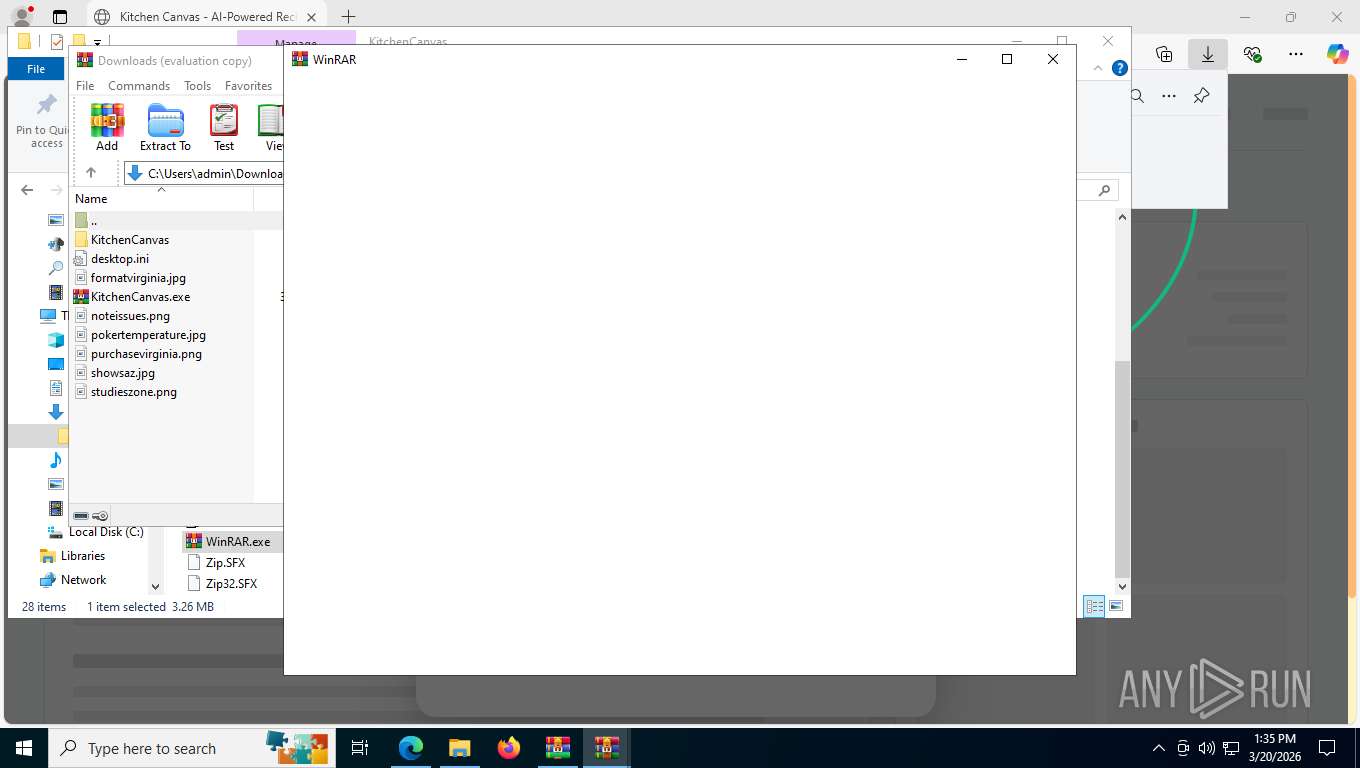Image resolution: width=1360 pixels, height=768 pixels.
Task: Click the Test archive toolbar icon
Action: tap(224, 127)
